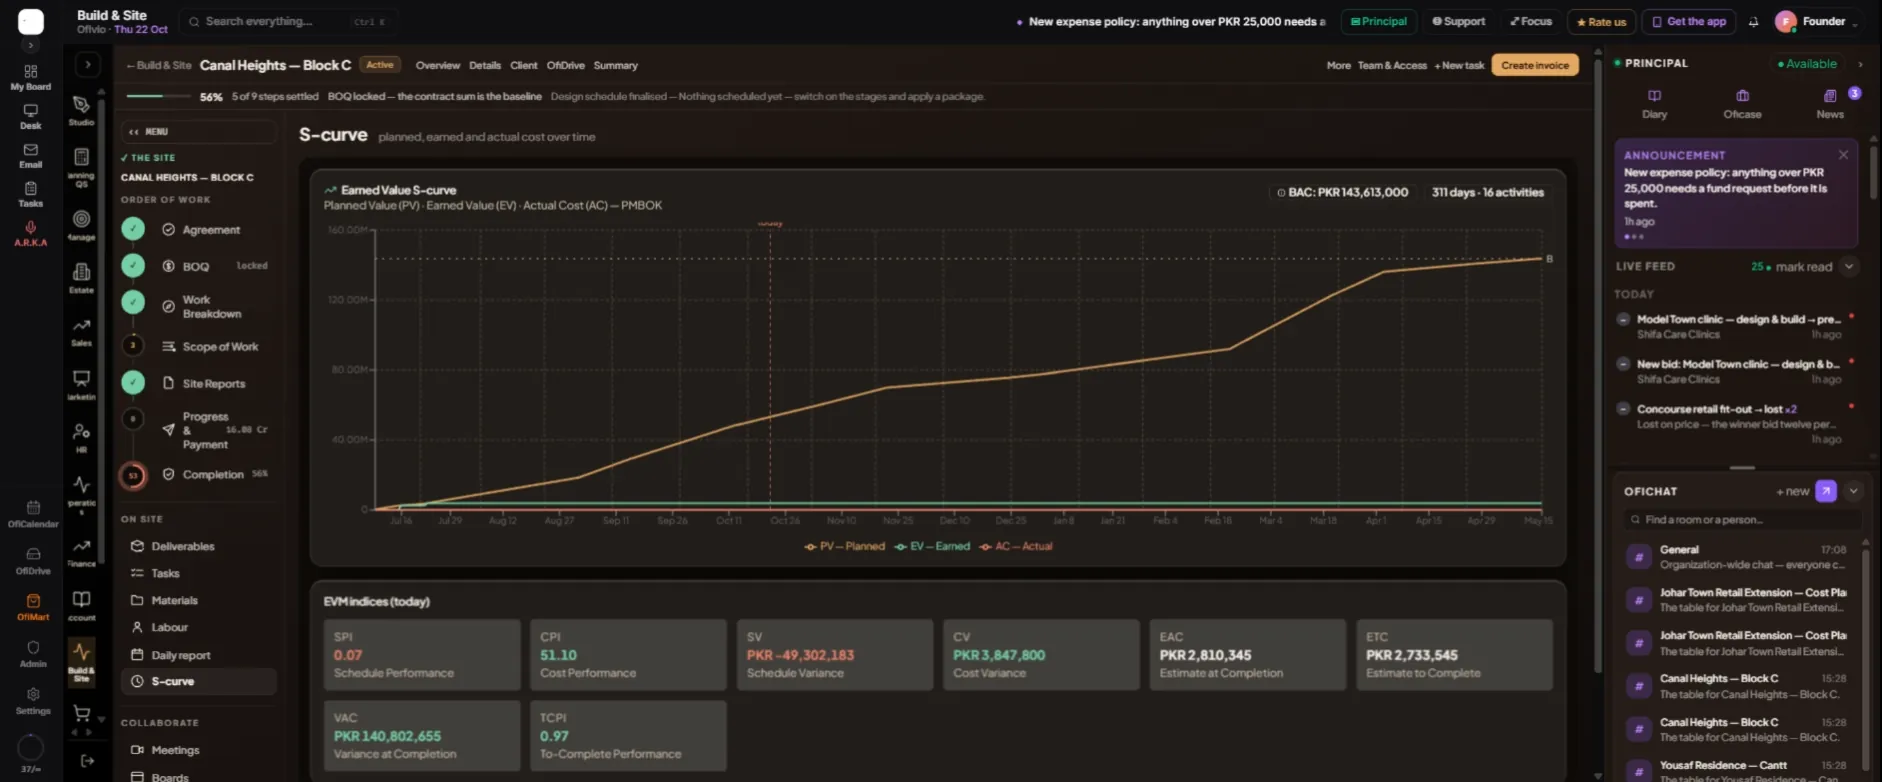Open the A.R.K.A microphone assistant

click(31, 233)
